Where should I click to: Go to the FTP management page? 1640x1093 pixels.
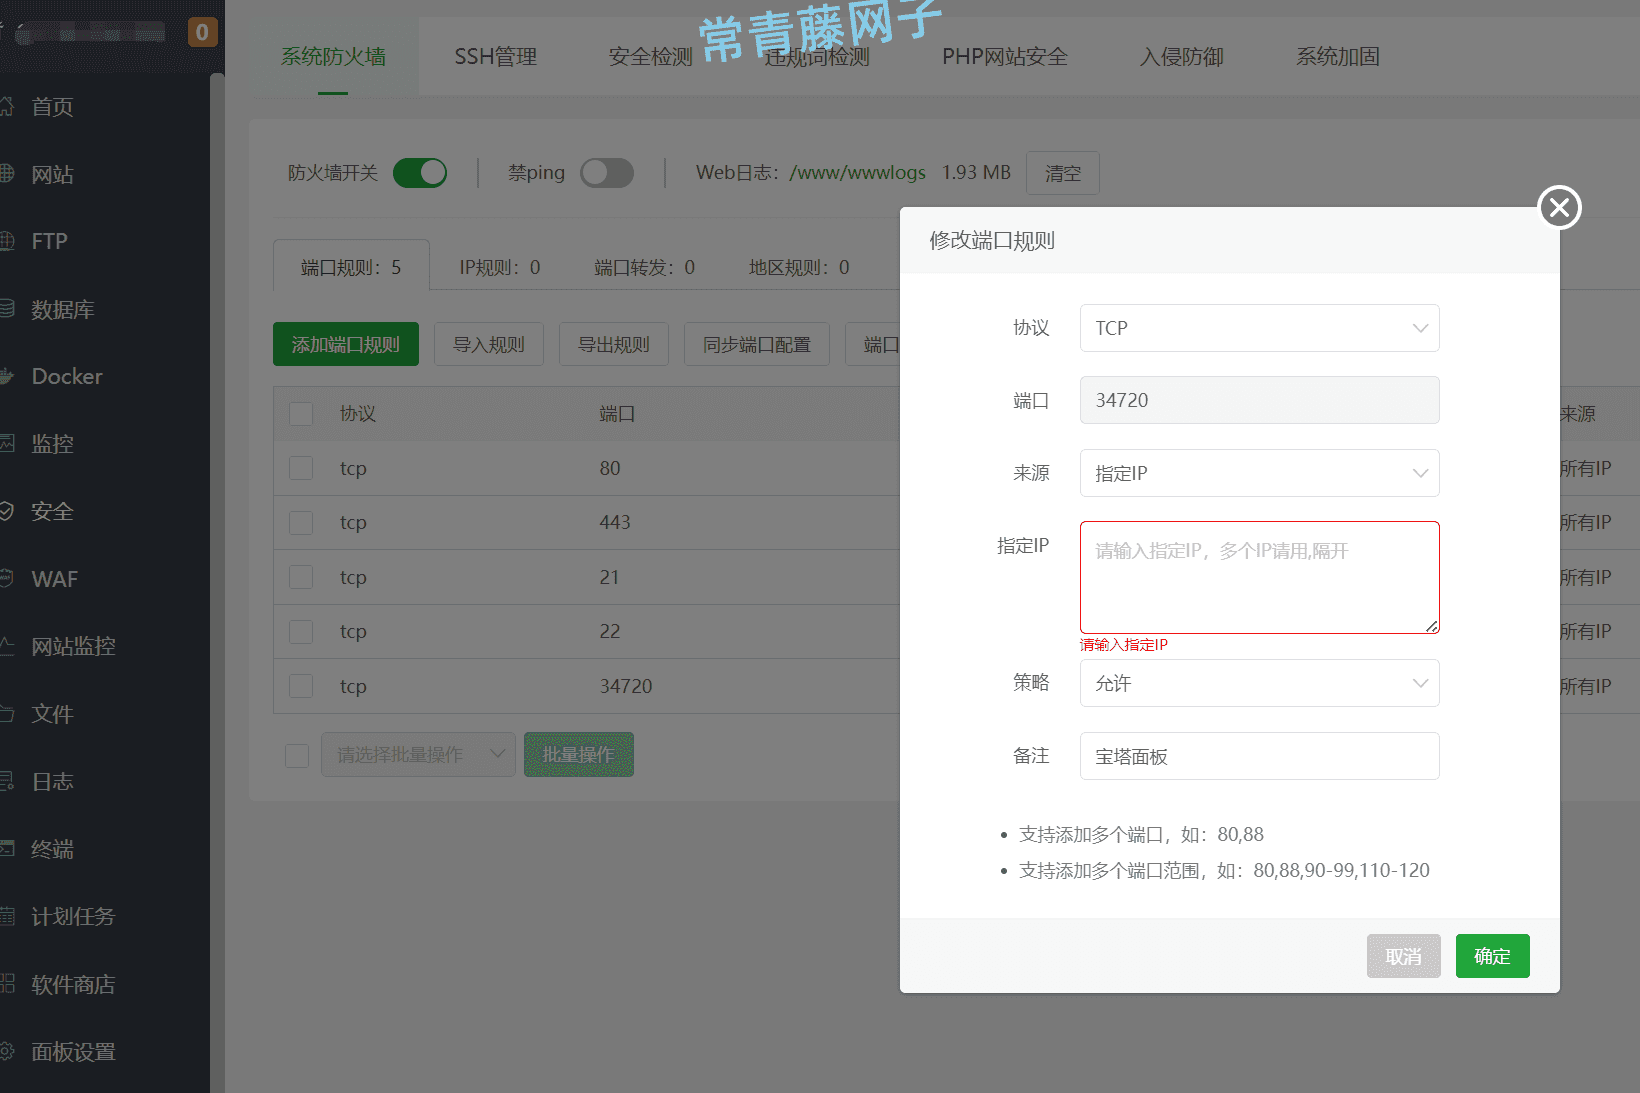(50, 241)
